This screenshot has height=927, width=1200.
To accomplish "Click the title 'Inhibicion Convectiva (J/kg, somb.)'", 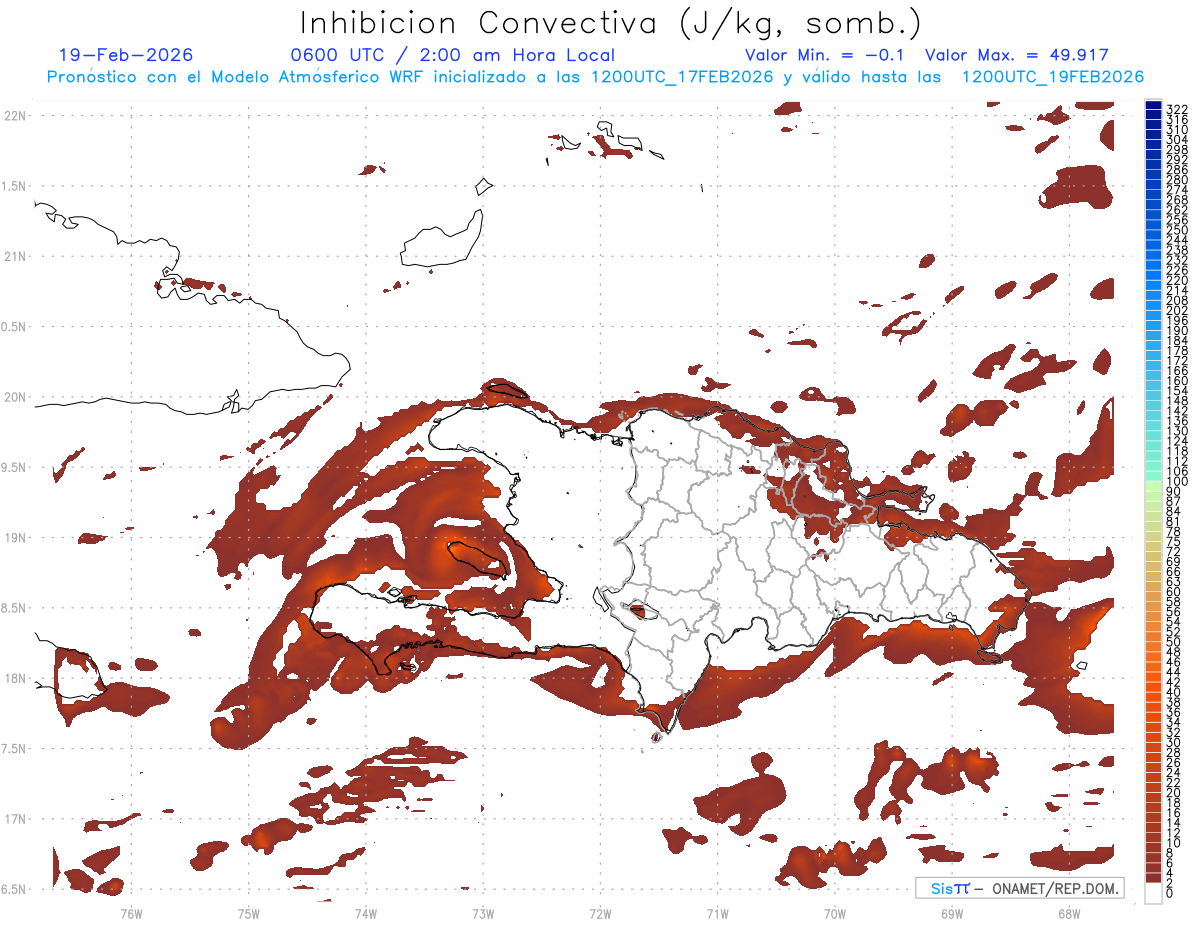I will pos(610,22).
